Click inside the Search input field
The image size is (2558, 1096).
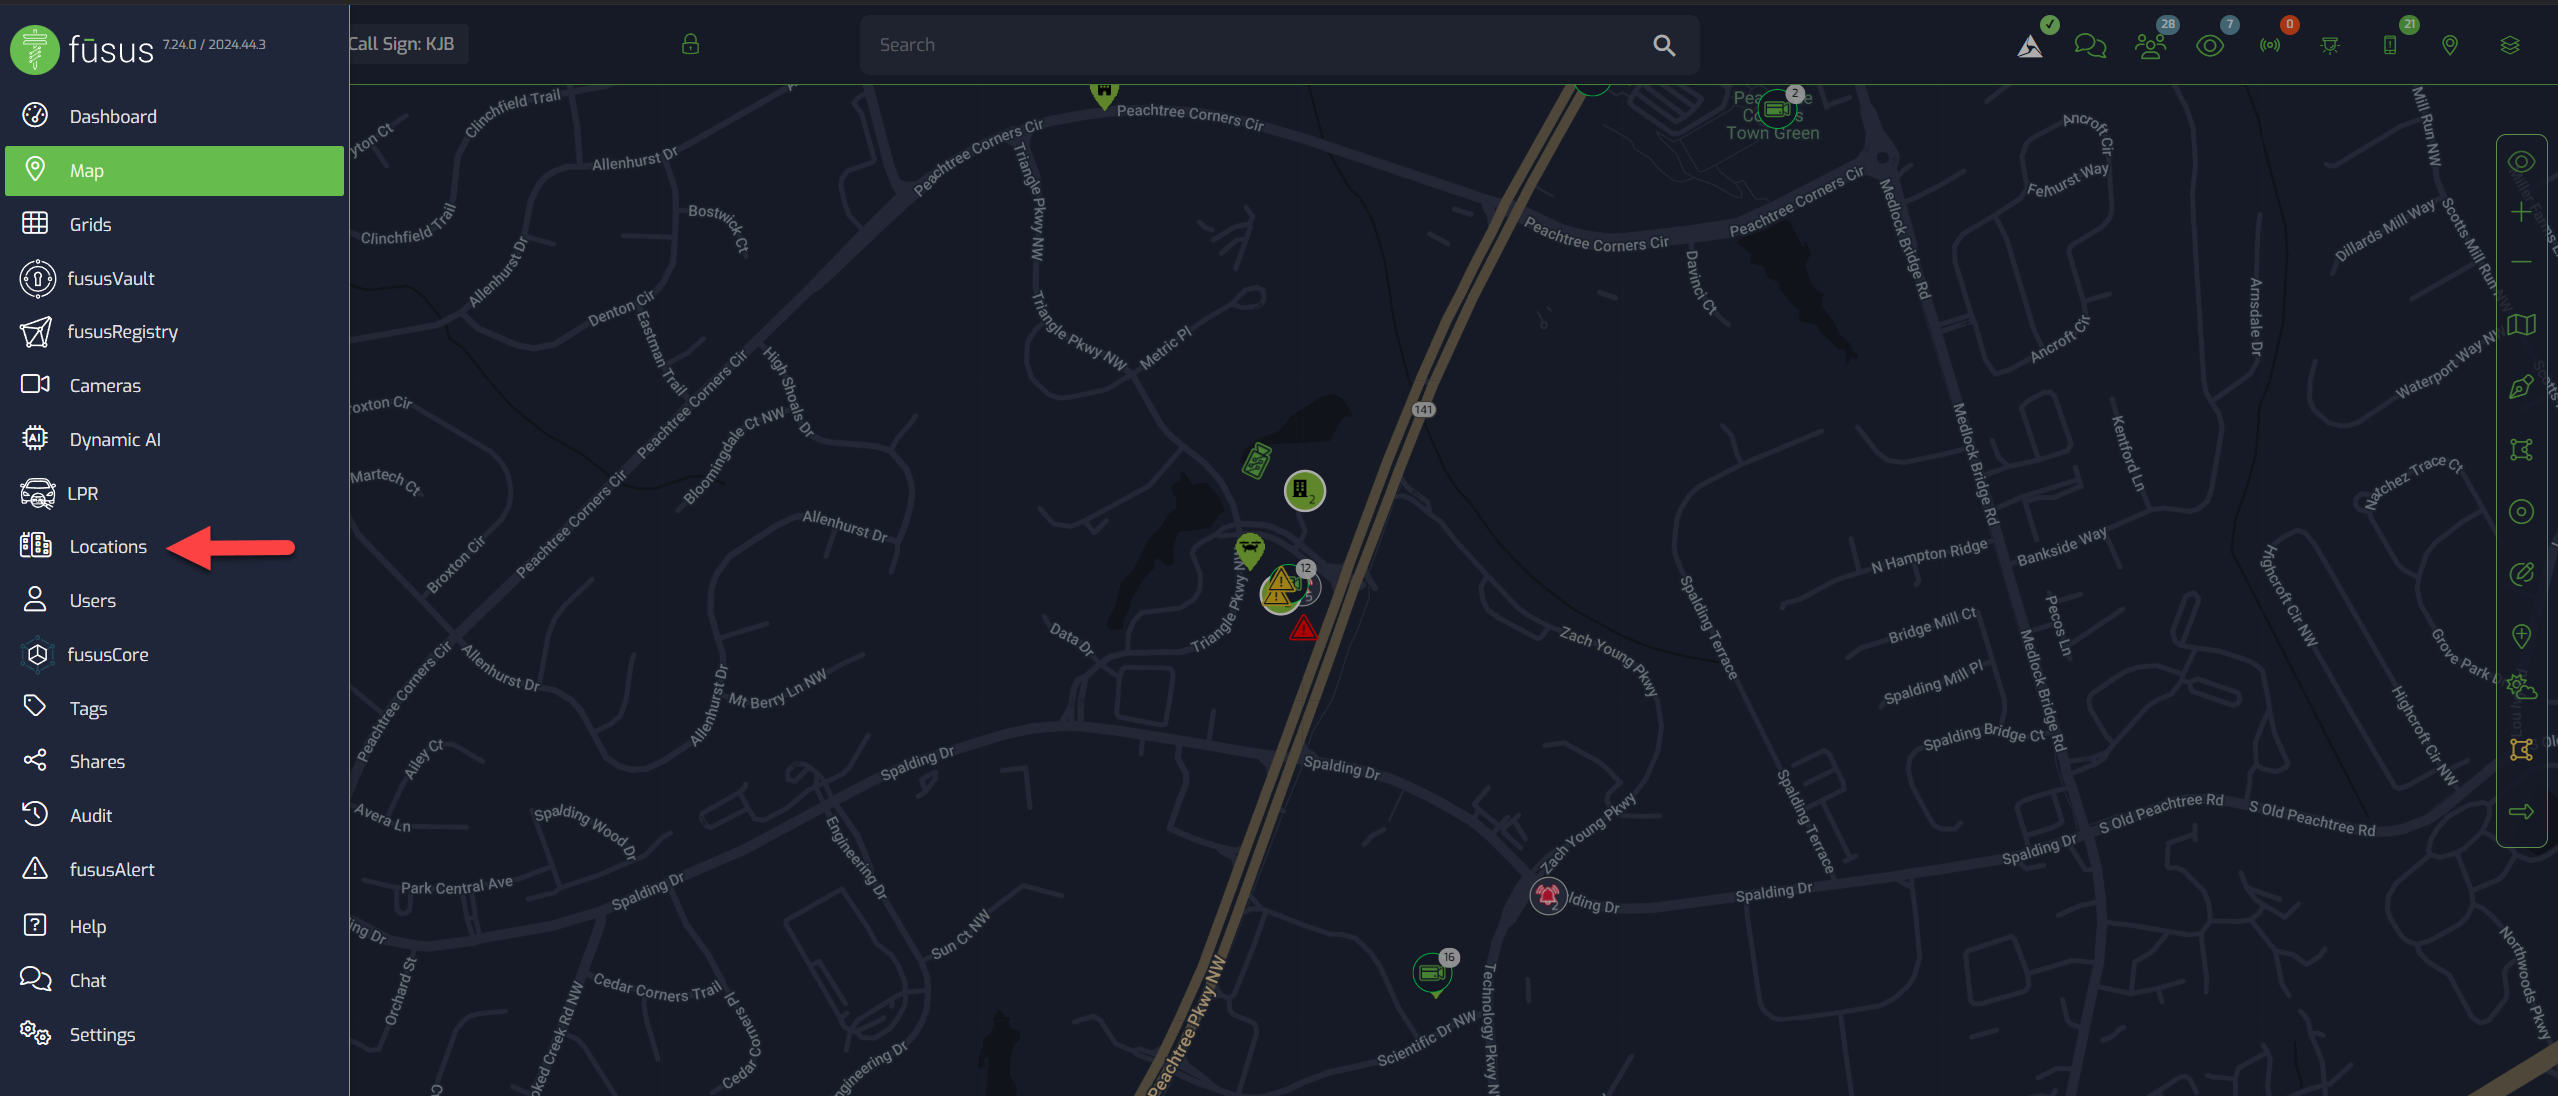tap(1250, 45)
